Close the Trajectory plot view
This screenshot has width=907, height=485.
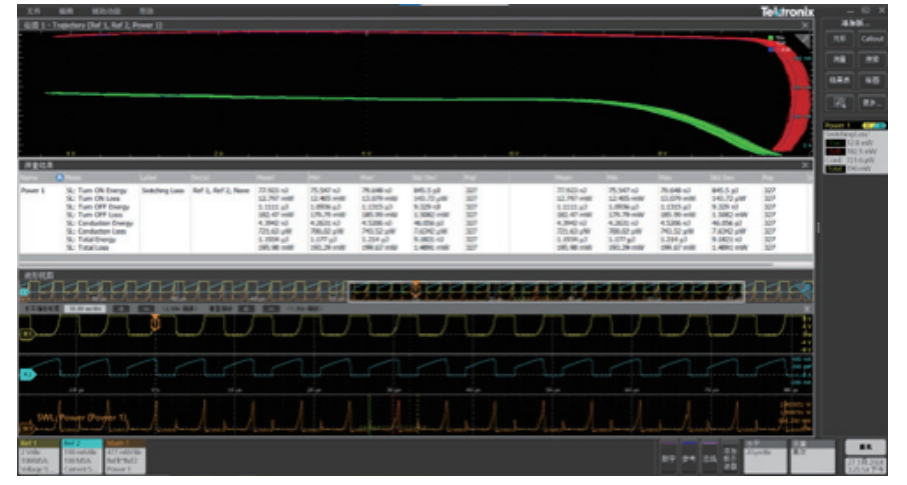coord(807,24)
